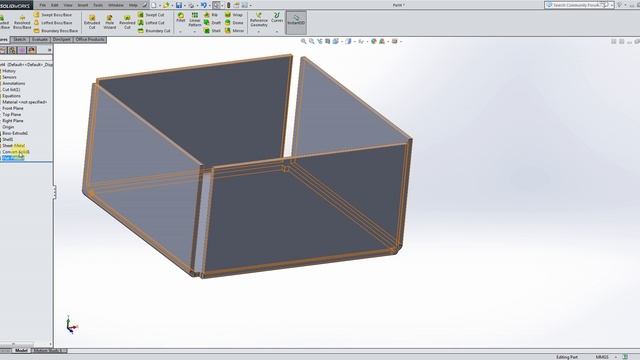Select Extruded Cut tool
The image size is (640, 360).
coord(92,22)
